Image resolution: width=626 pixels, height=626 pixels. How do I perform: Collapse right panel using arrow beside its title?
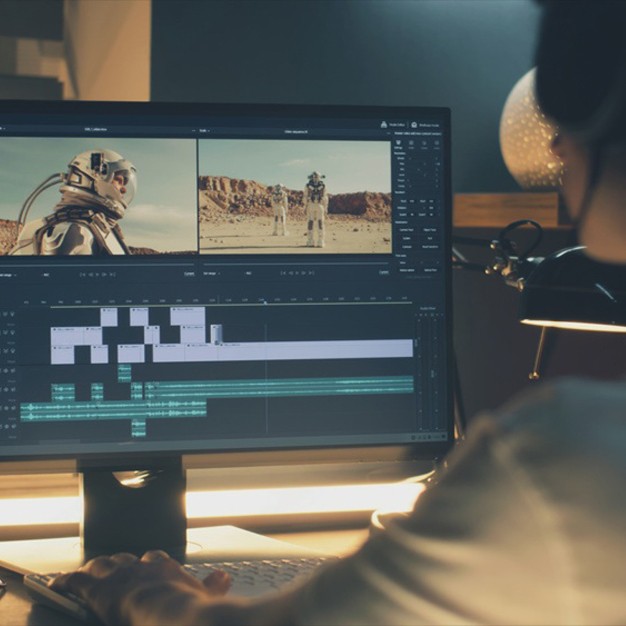point(390,134)
